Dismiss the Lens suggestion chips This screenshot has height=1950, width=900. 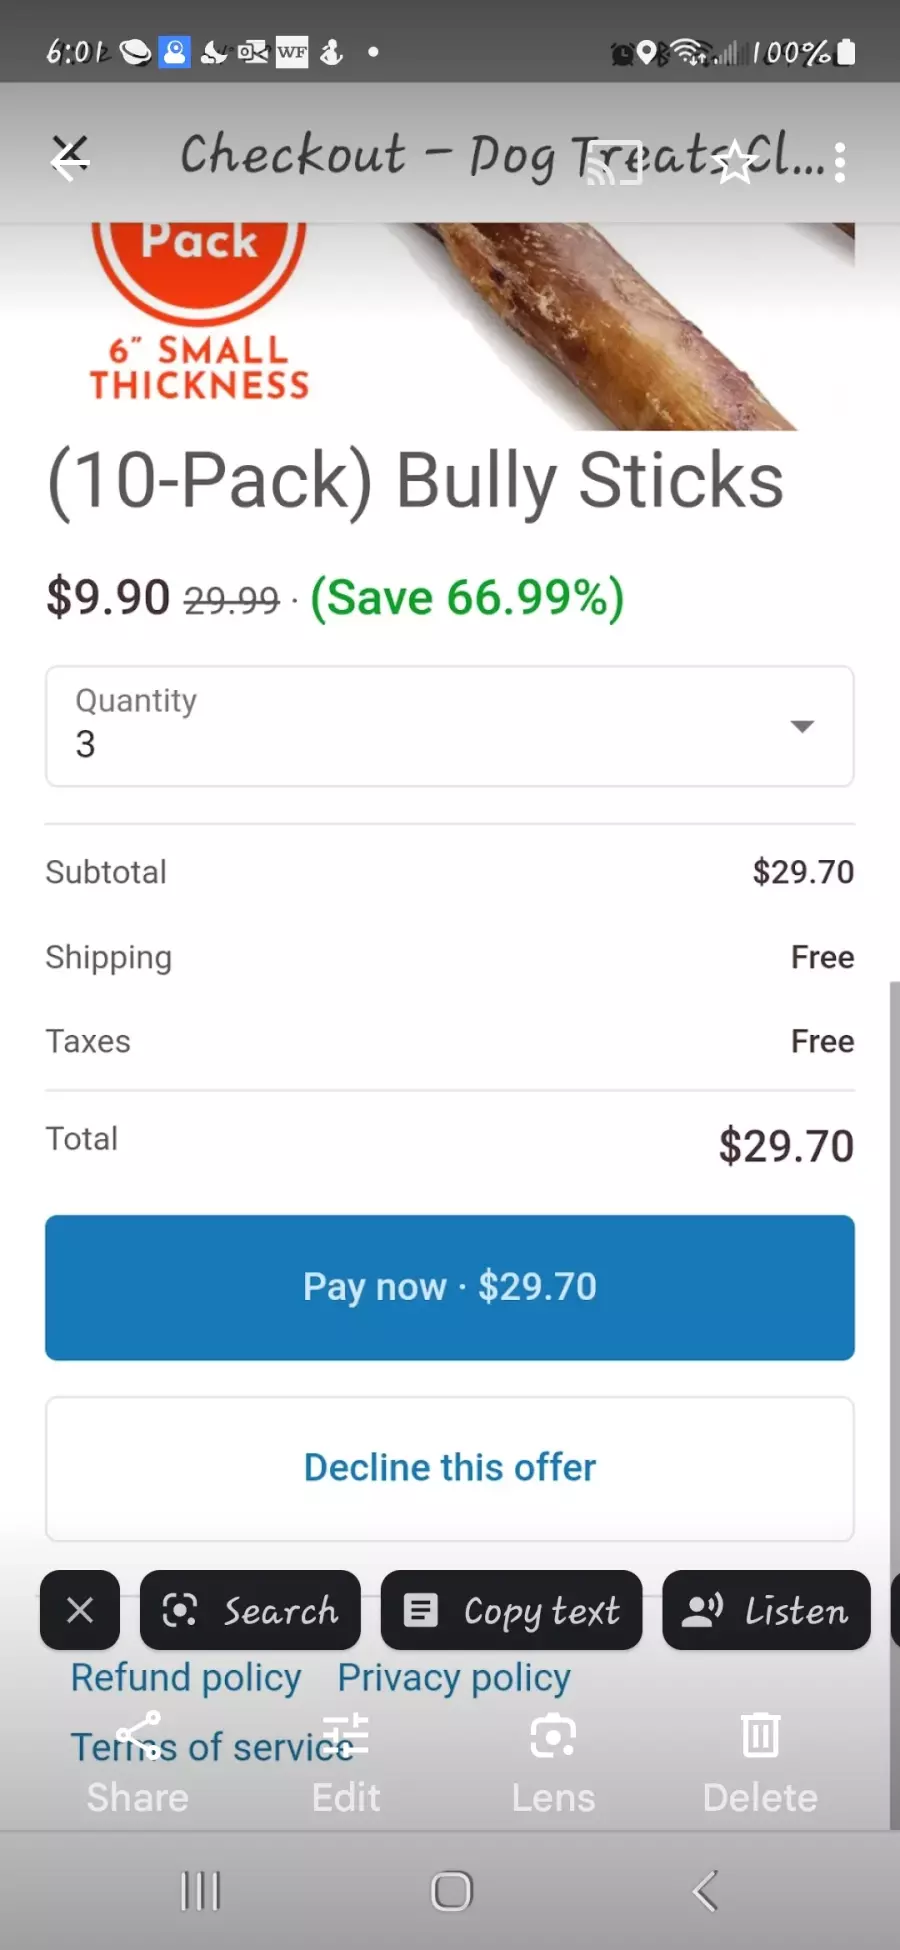[80, 1610]
